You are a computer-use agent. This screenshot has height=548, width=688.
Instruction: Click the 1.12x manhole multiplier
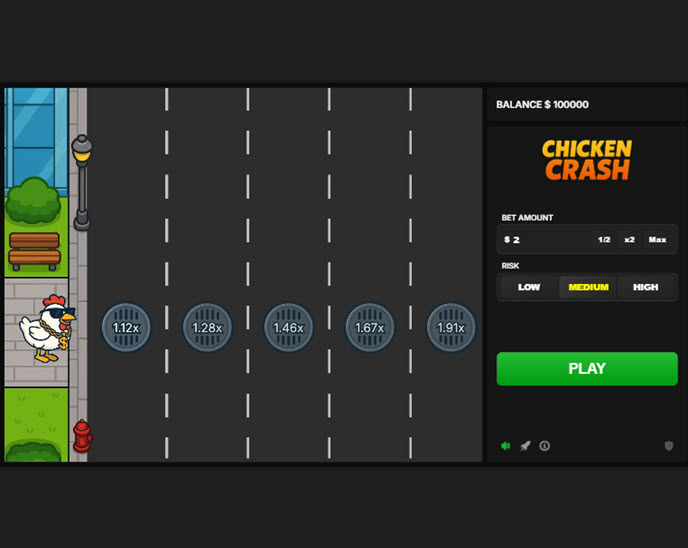[x=126, y=328]
